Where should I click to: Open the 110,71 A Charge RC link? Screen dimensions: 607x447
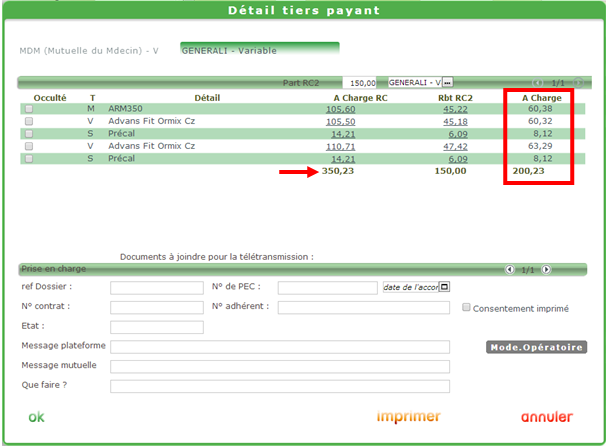(340, 147)
